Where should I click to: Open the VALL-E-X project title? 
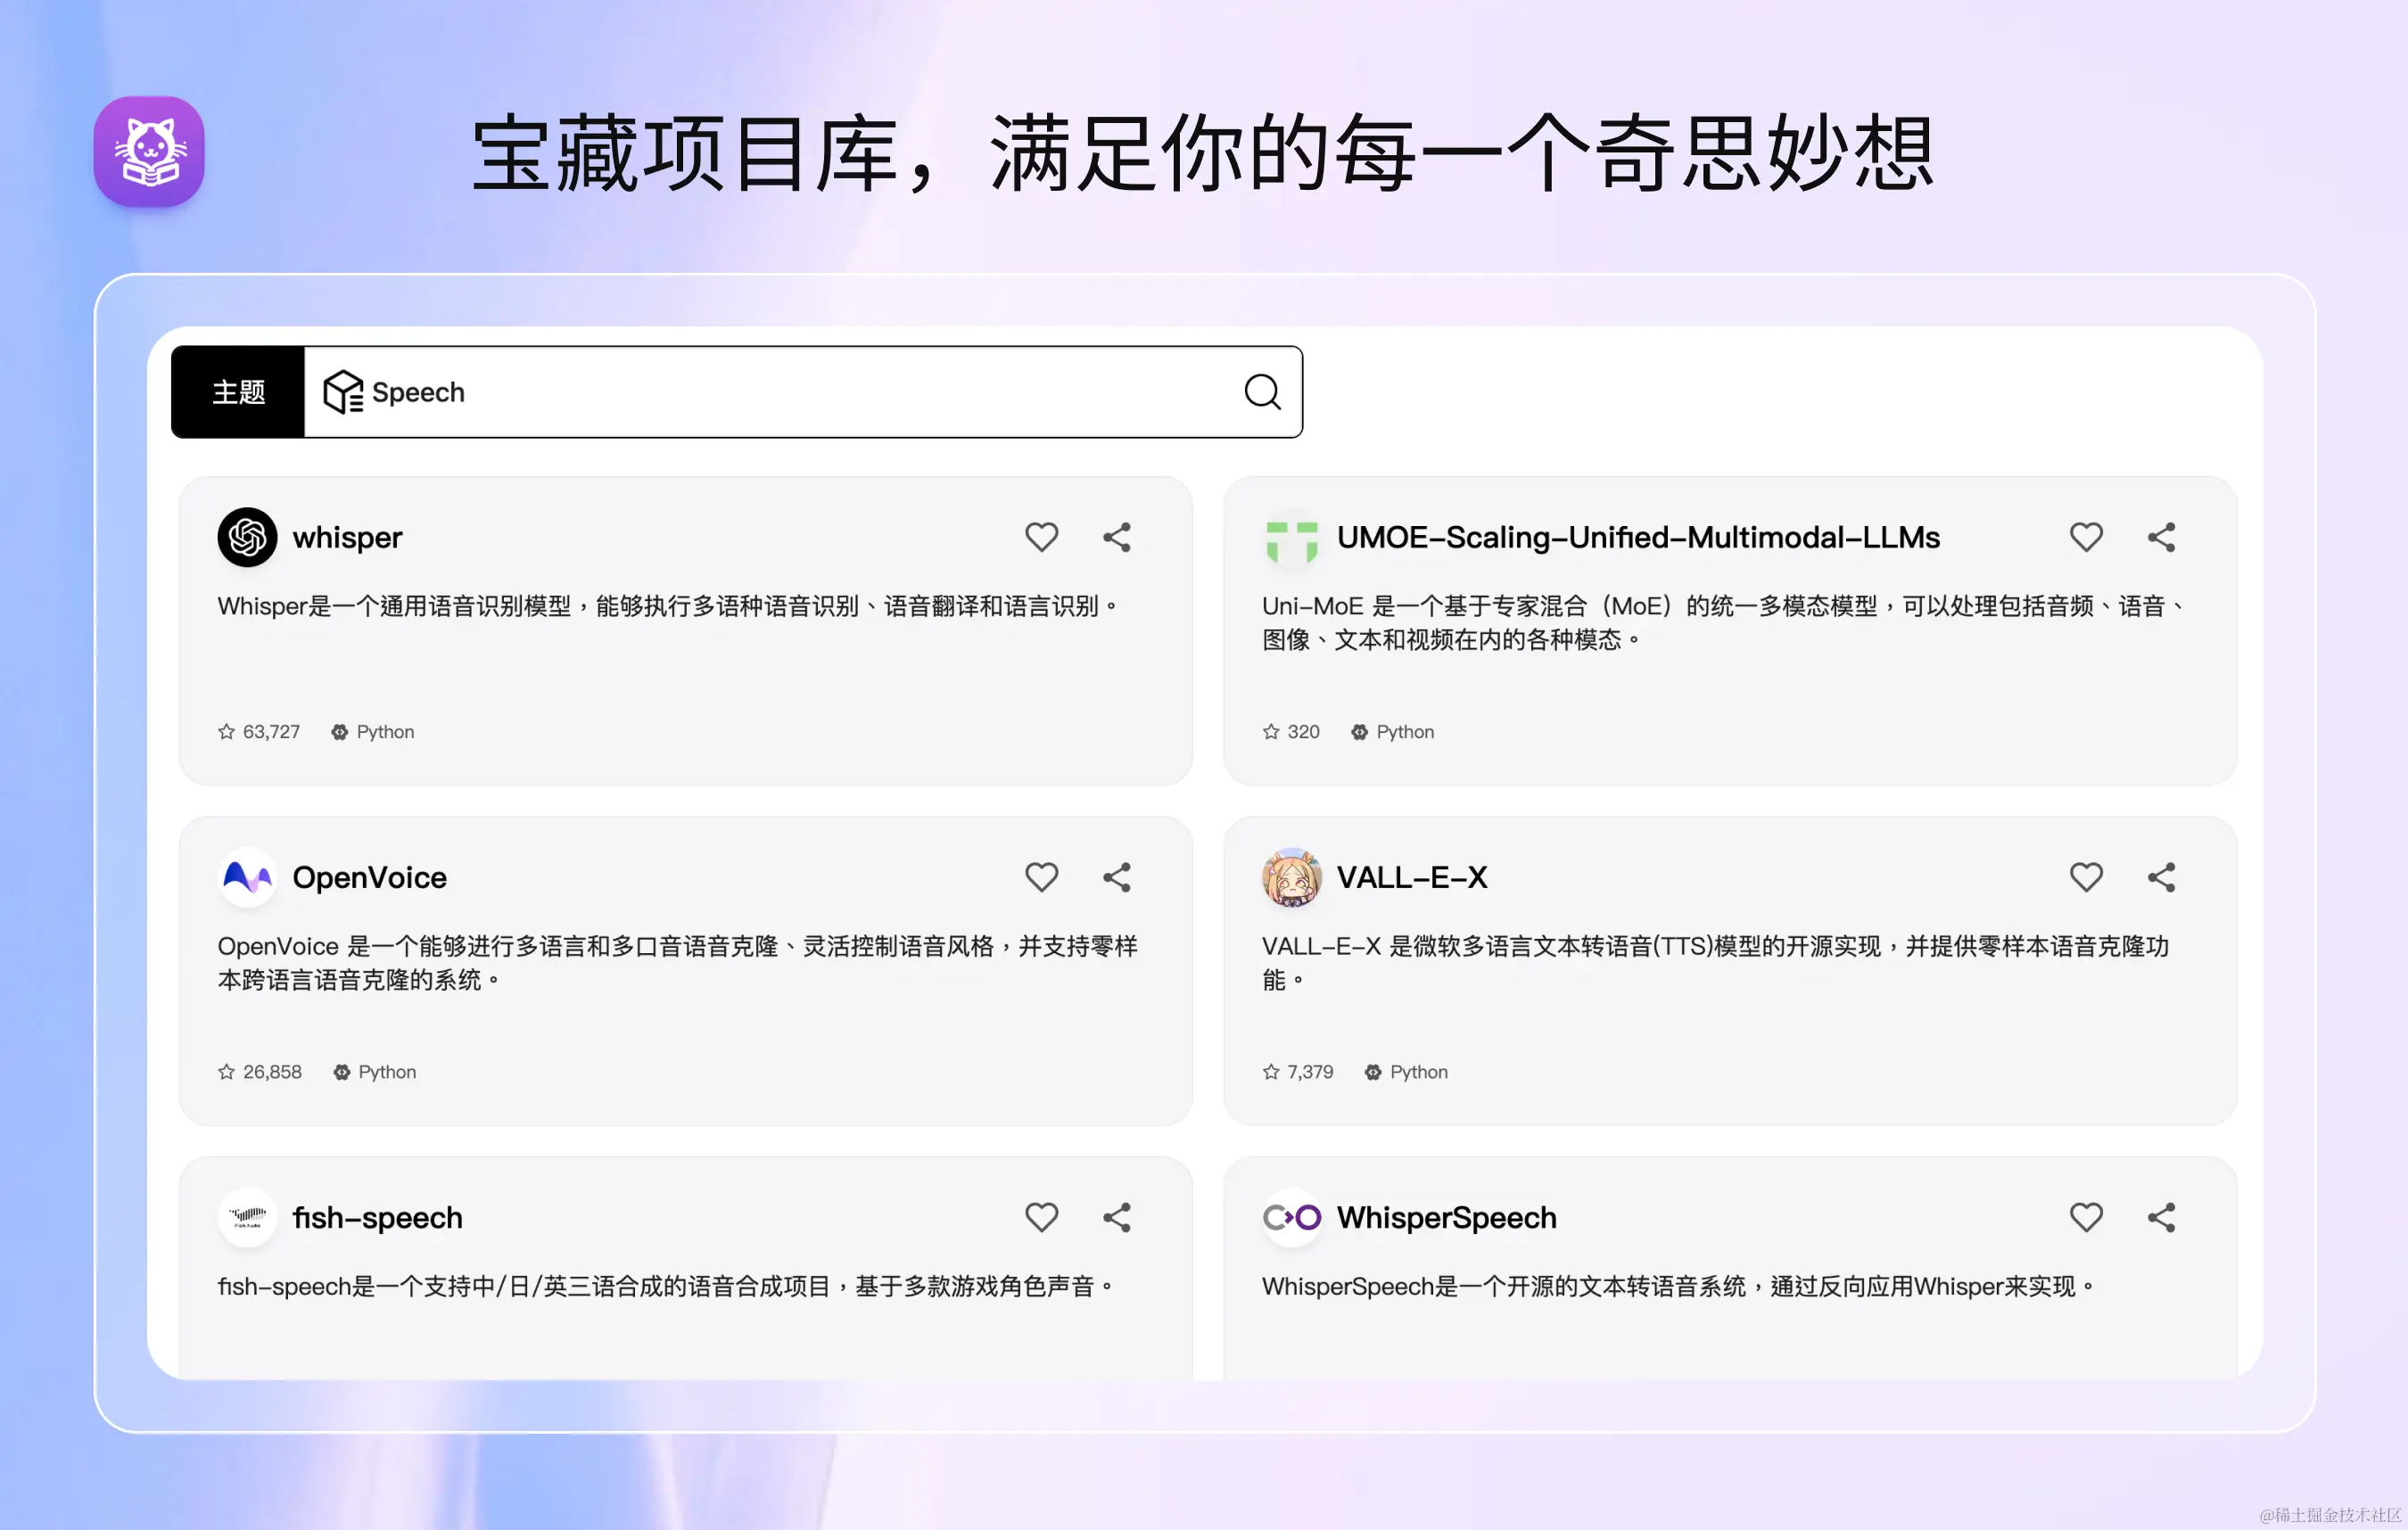pos(1412,877)
